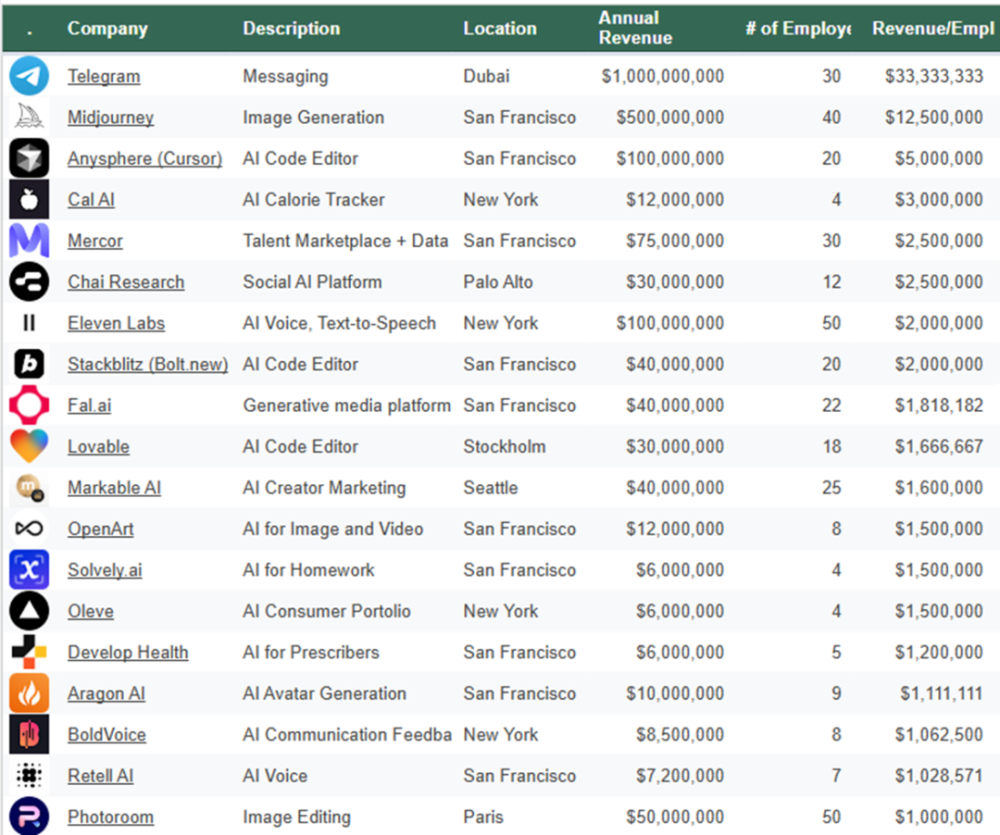Select the '$33,333,333' revenue per employee cell

[934, 77]
